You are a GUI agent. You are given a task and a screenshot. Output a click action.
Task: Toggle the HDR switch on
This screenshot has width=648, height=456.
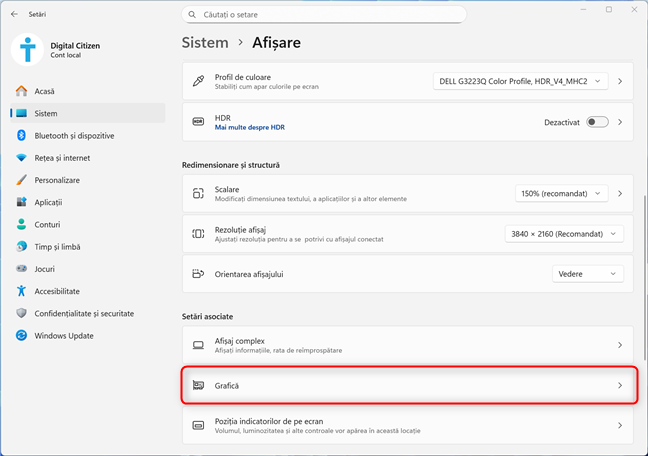[x=597, y=122]
